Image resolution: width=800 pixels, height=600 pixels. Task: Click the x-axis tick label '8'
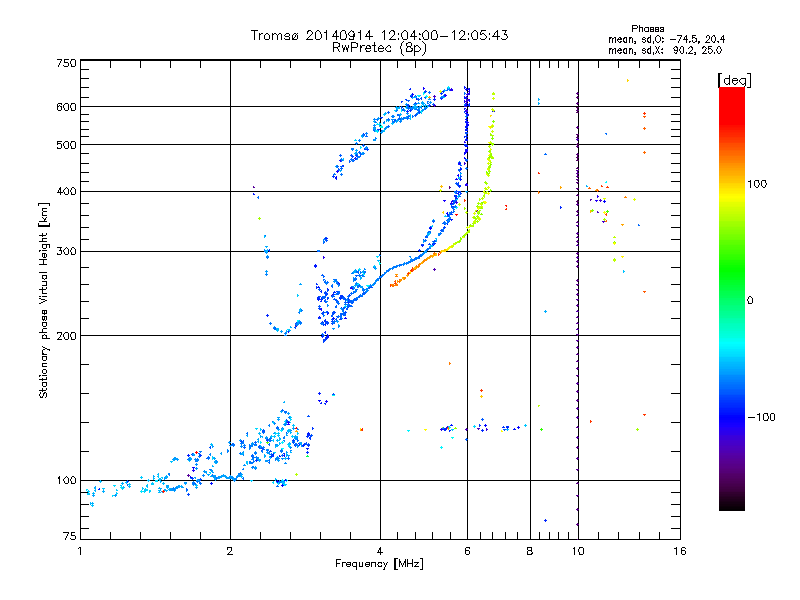530,551
